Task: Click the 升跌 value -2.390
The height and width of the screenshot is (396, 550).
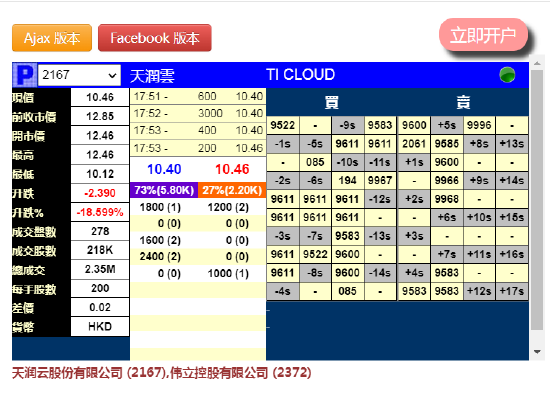Action: pos(100,193)
